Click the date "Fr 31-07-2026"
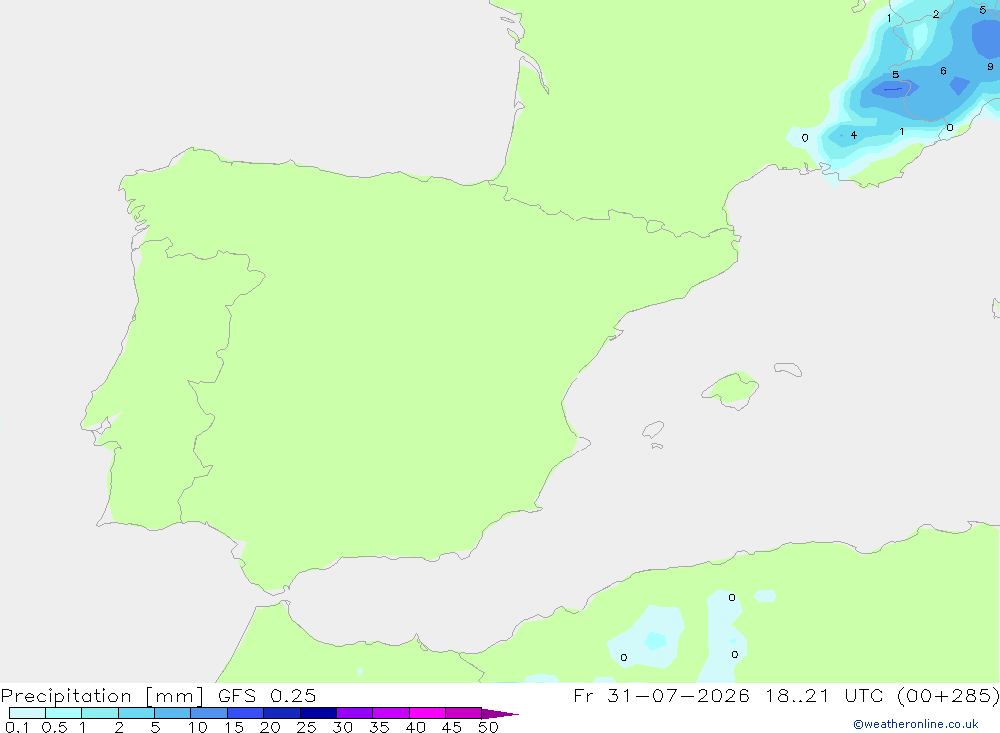This screenshot has width=1000, height=733. click(661, 695)
